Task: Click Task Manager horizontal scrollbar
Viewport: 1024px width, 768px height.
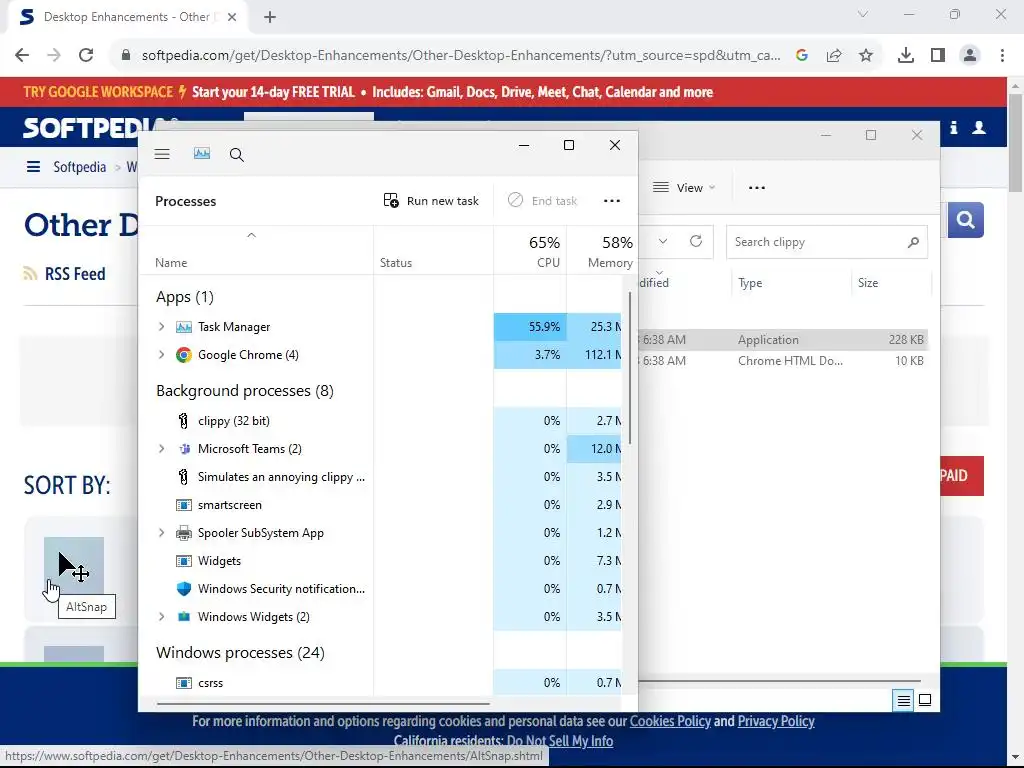Action: pos(323,704)
